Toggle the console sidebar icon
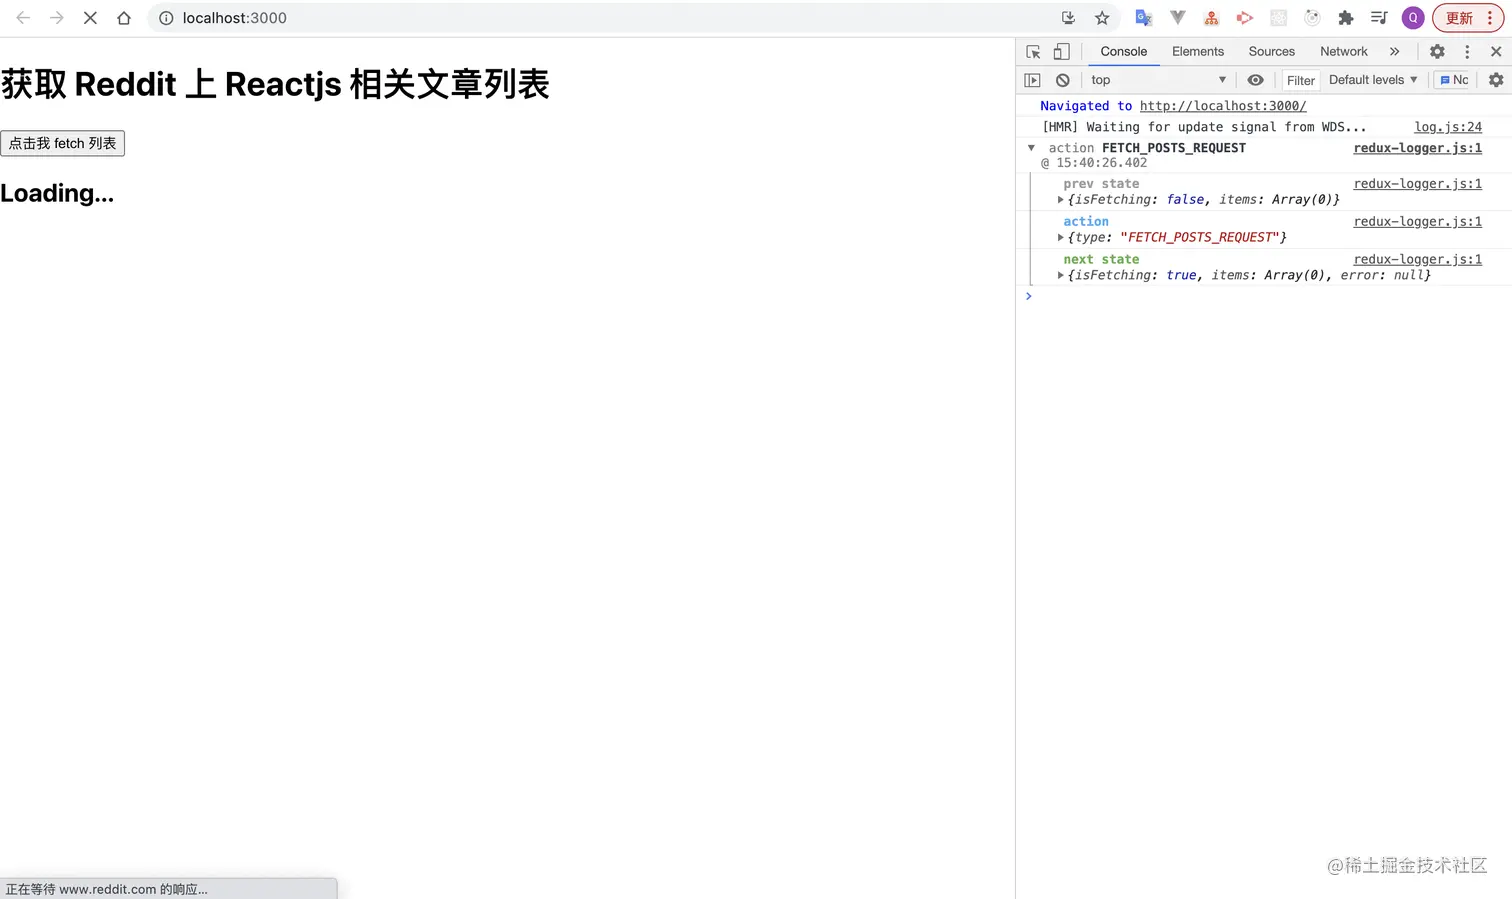 pos(1033,80)
